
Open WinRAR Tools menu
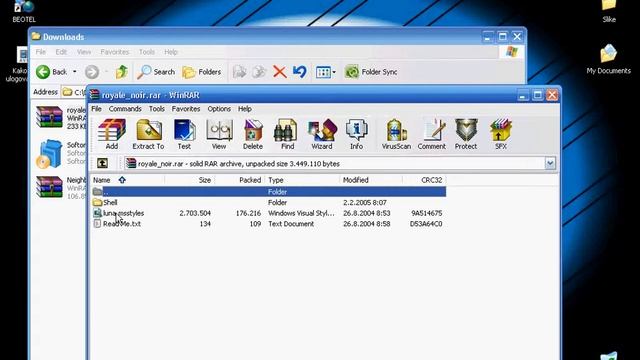click(157, 109)
